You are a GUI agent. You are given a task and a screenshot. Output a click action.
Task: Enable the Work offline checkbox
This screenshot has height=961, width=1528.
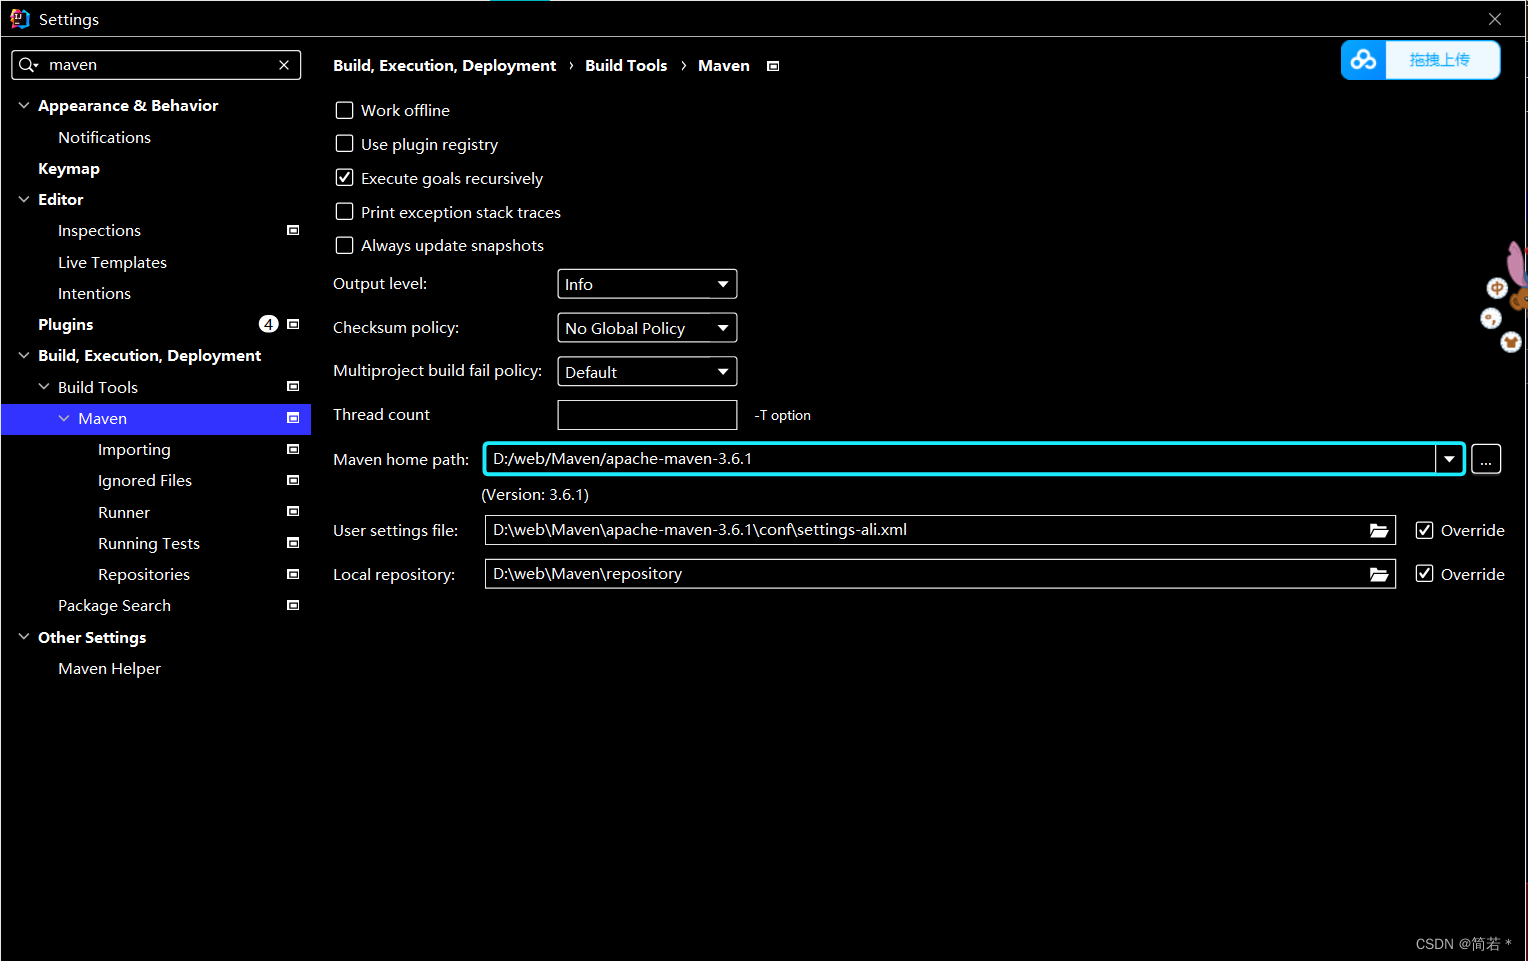[344, 110]
